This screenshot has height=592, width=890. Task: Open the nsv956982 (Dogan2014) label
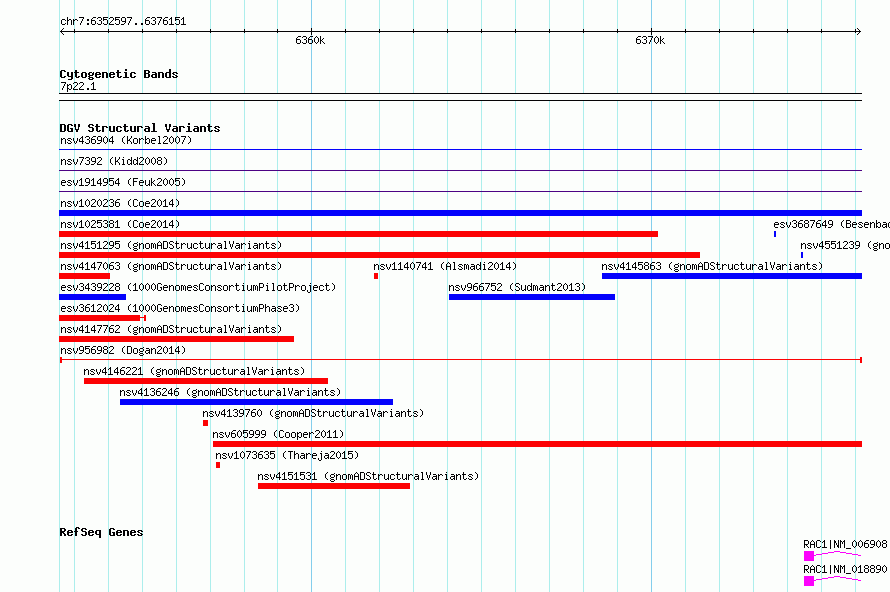tap(123, 350)
